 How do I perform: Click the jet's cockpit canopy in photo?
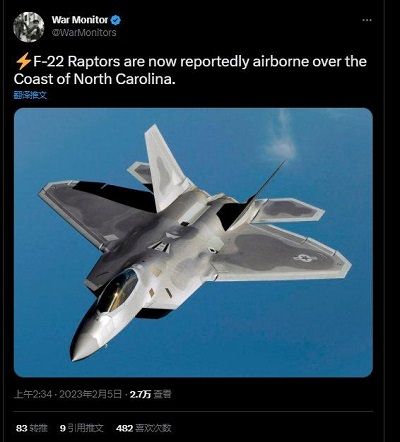117,291
